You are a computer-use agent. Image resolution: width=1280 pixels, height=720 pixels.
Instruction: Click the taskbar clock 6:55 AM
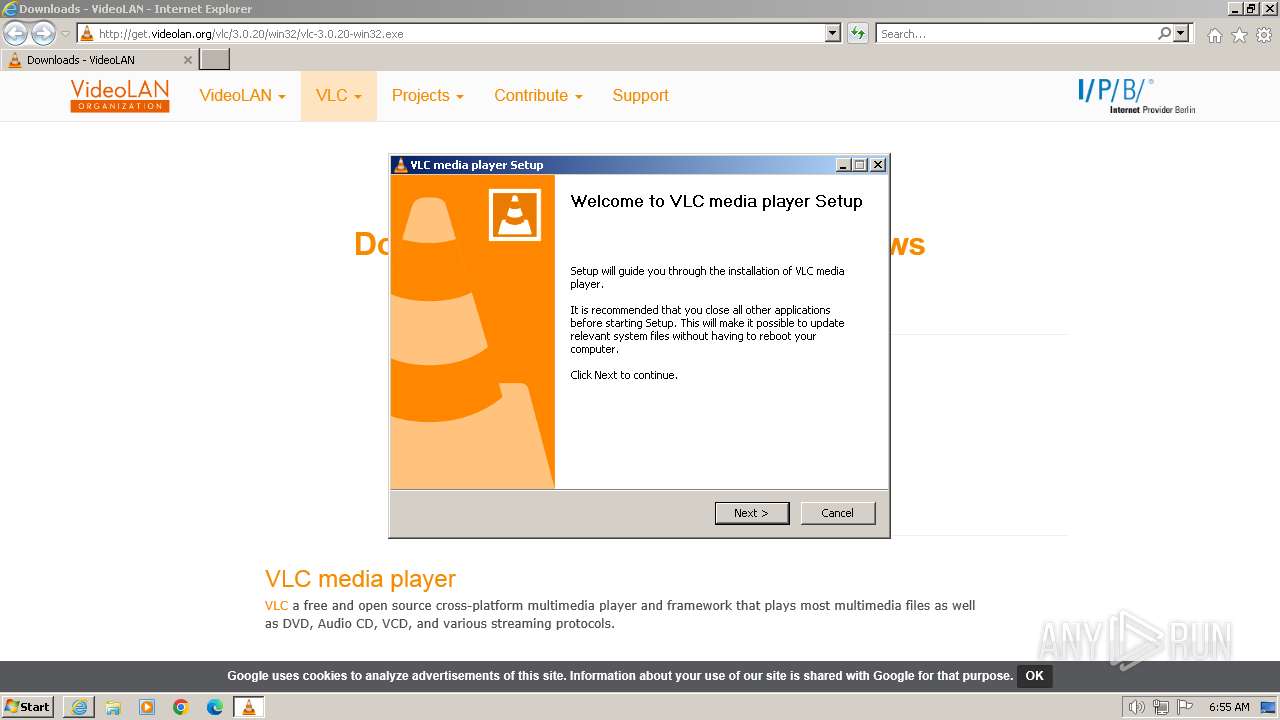pyautogui.click(x=1229, y=707)
